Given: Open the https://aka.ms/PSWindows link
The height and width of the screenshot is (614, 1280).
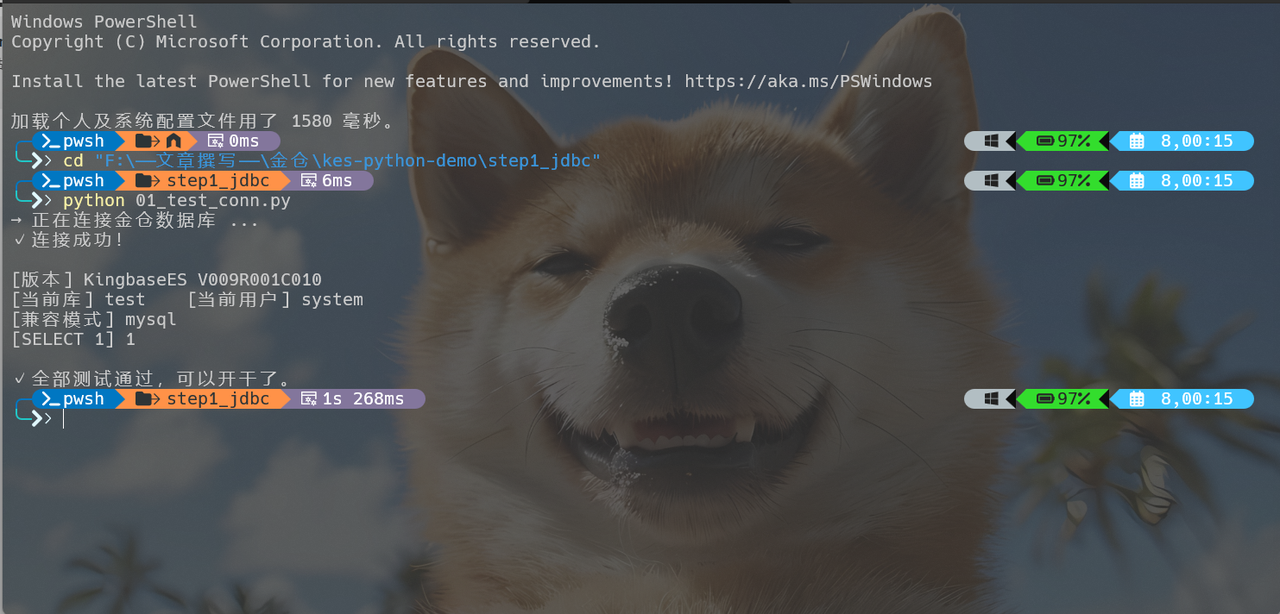Looking at the screenshot, I should pos(810,81).
